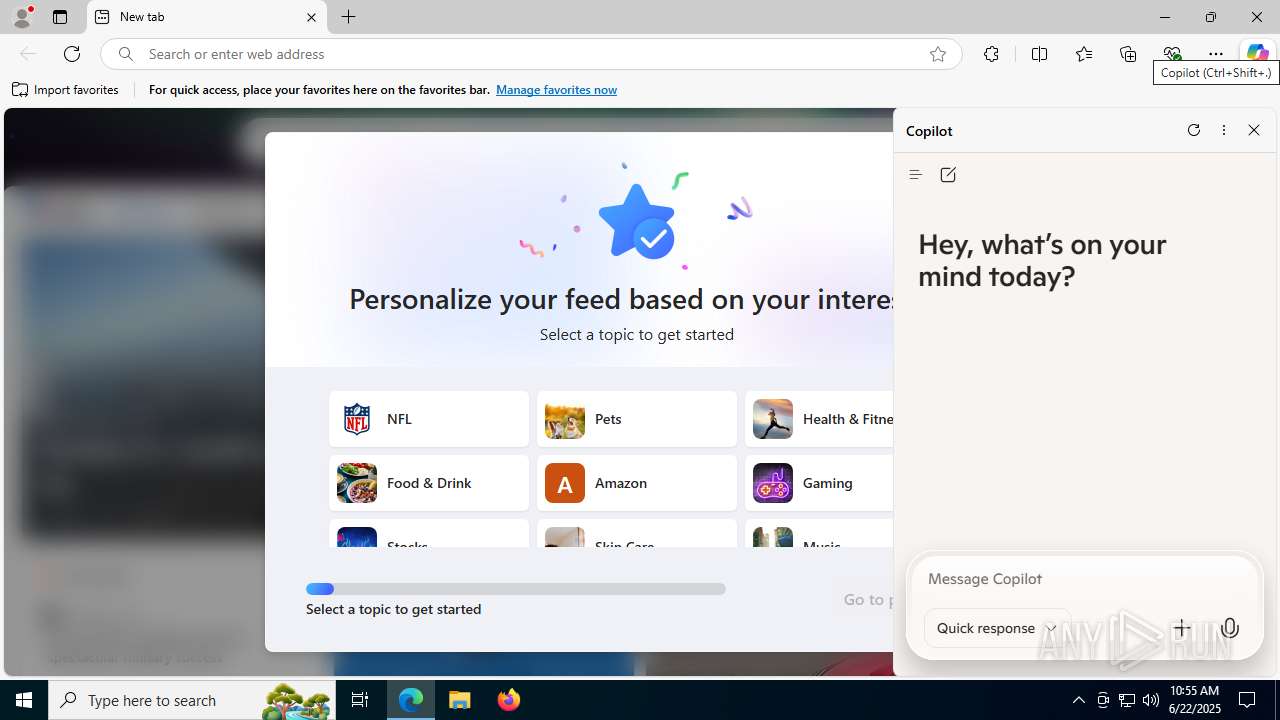Go back with the back arrow
The height and width of the screenshot is (720, 1280).
coord(28,54)
